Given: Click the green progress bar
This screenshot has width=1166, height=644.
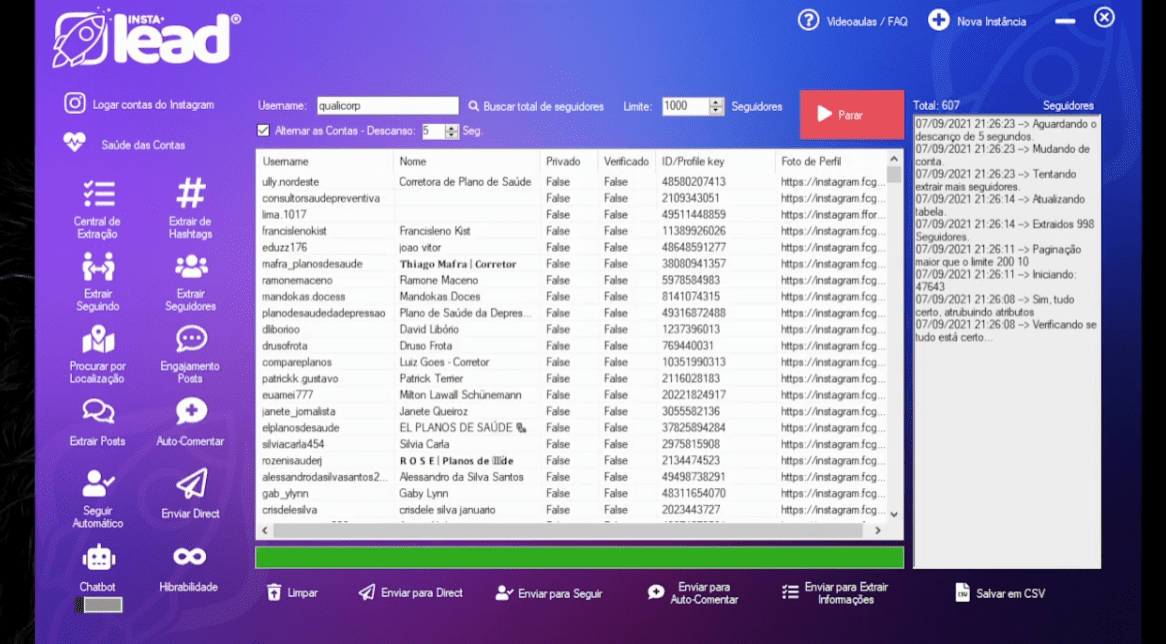Looking at the screenshot, I should 579,557.
